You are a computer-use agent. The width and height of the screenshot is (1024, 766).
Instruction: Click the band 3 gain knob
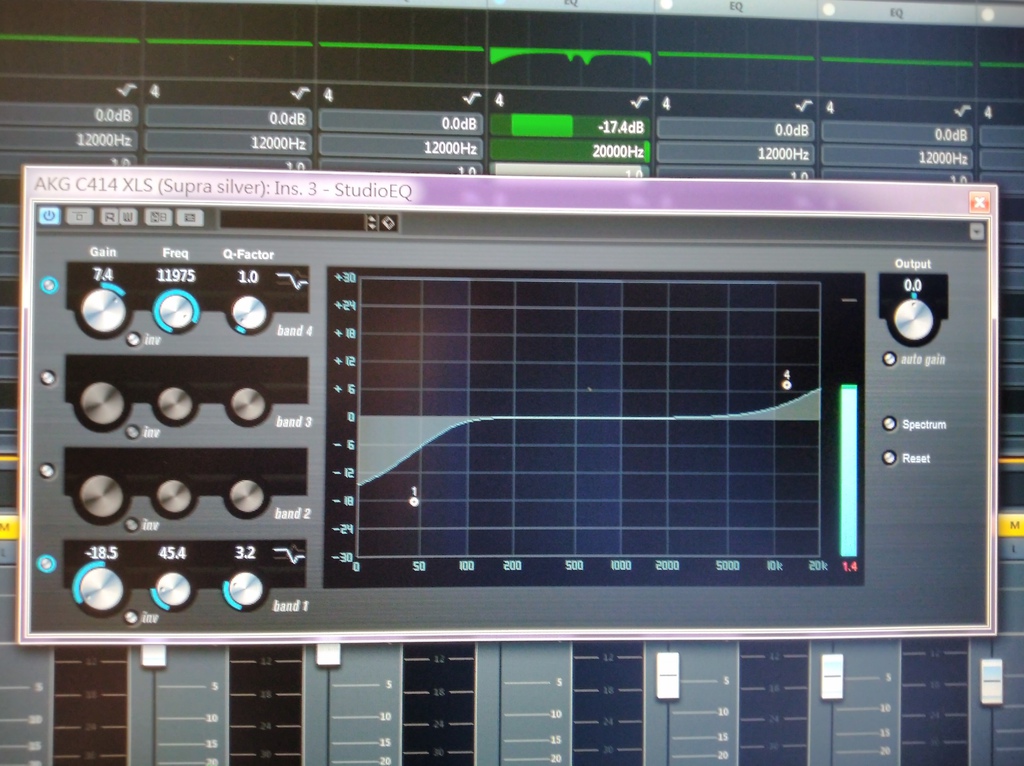(x=102, y=403)
